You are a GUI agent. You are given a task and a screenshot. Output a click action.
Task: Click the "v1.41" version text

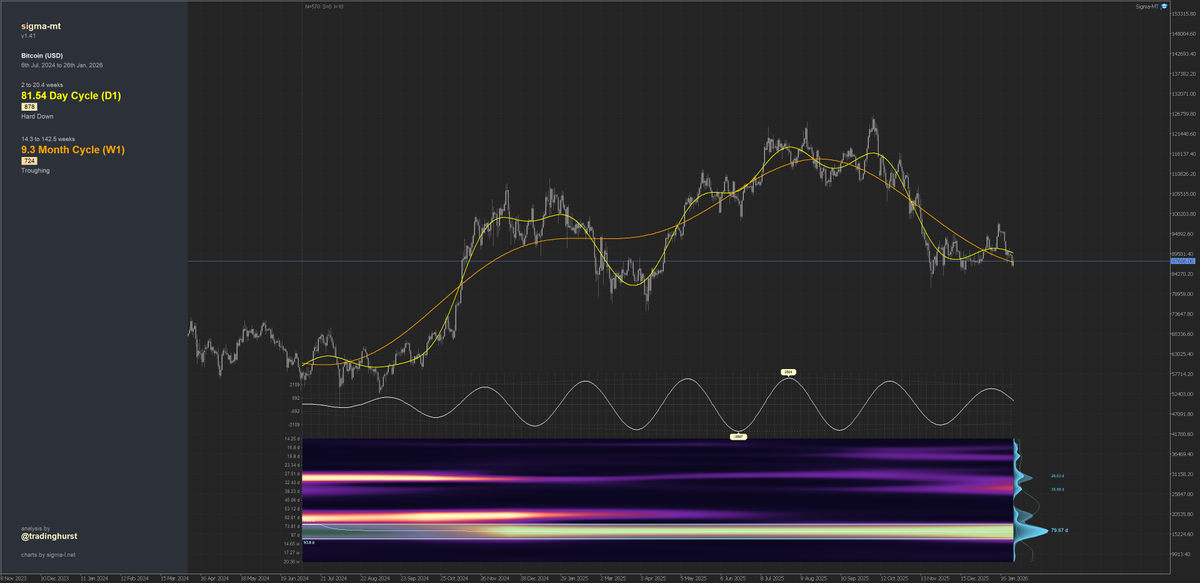click(x=27, y=36)
